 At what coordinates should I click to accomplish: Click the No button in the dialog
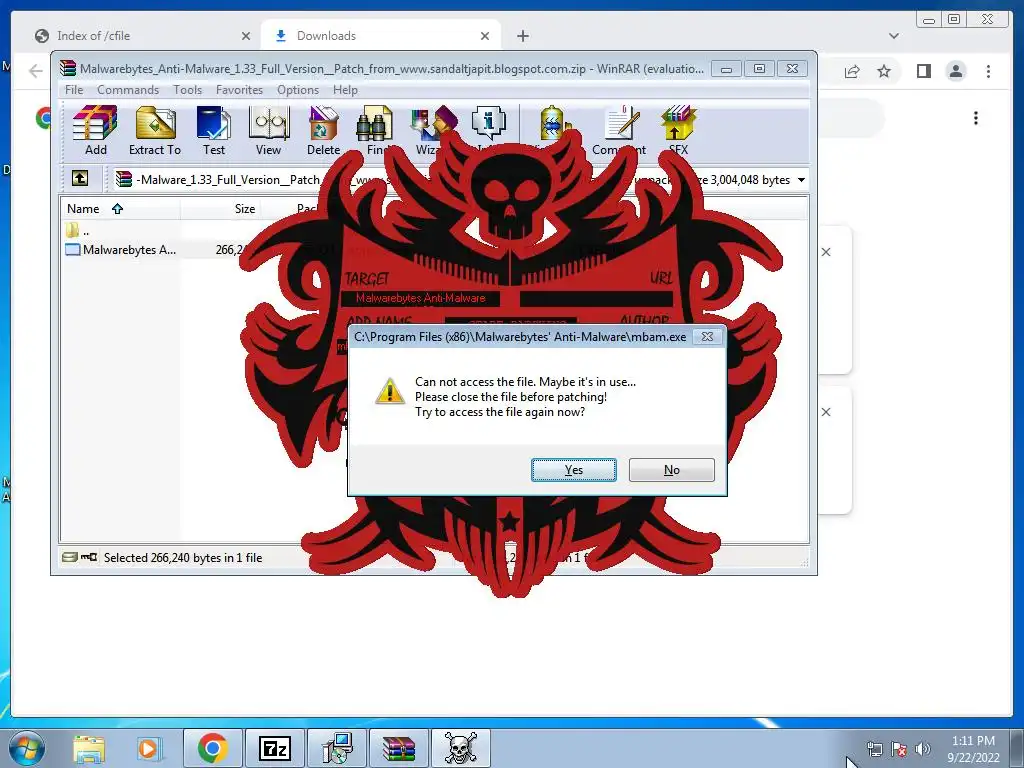671,470
